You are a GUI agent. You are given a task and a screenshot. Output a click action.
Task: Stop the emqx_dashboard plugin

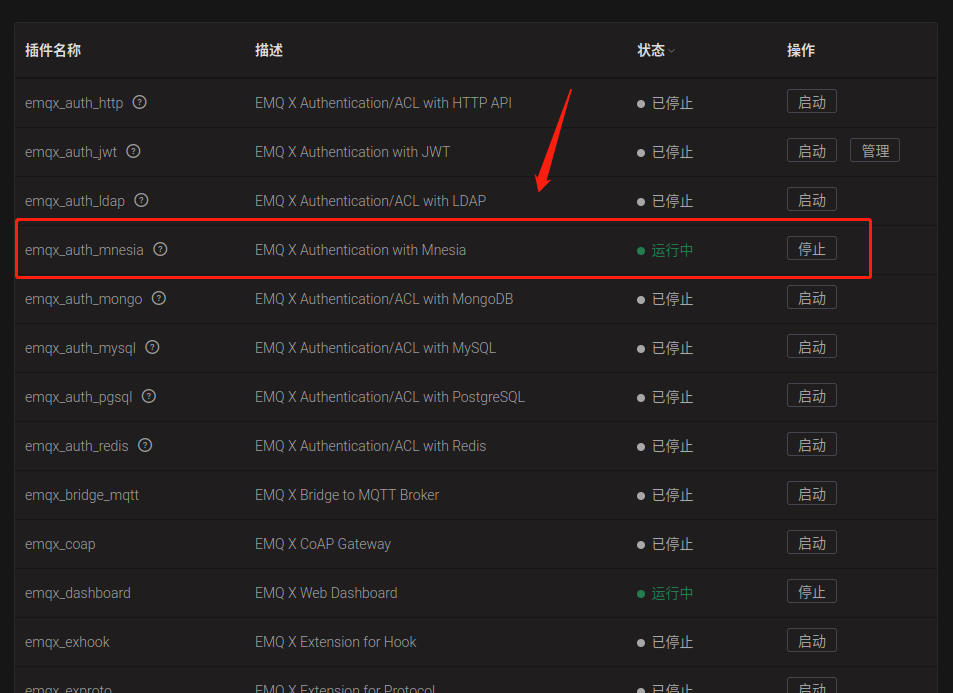811,592
